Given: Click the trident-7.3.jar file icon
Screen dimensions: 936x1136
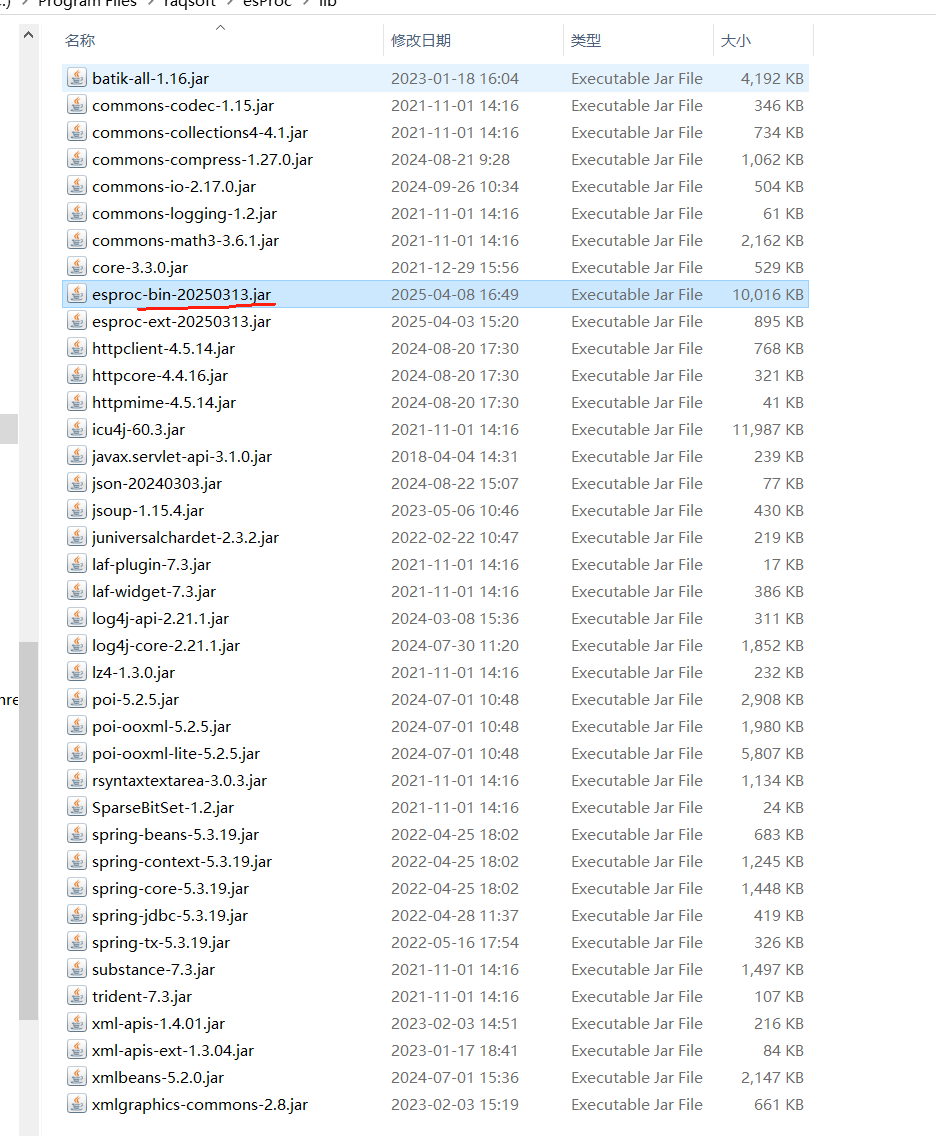Looking at the screenshot, I should pos(77,995).
